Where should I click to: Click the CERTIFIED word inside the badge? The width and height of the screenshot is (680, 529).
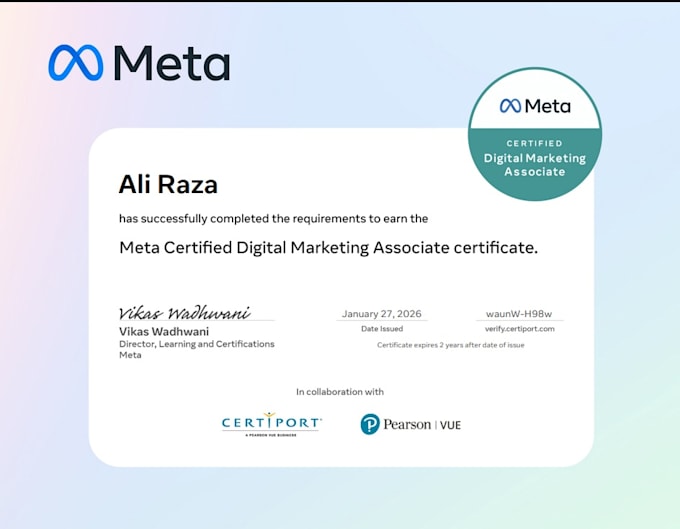pos(535,143)
